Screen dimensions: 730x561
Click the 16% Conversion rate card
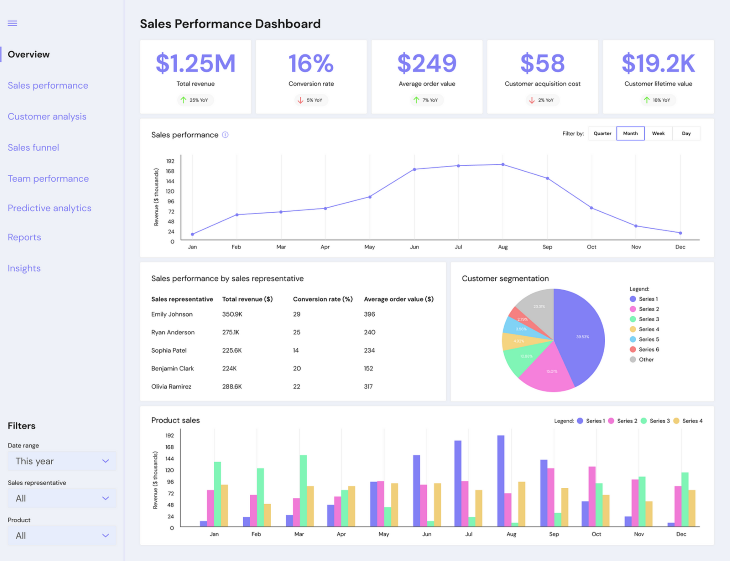point(311,77)
